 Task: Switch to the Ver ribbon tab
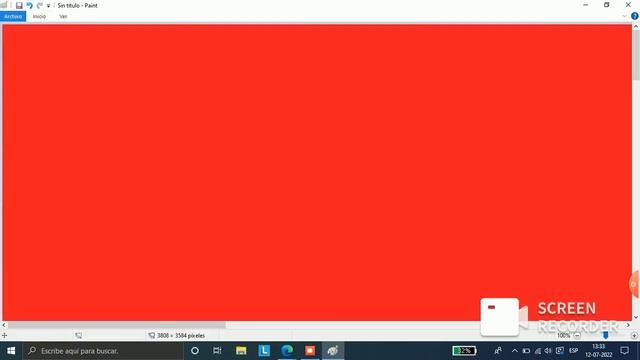63,16
